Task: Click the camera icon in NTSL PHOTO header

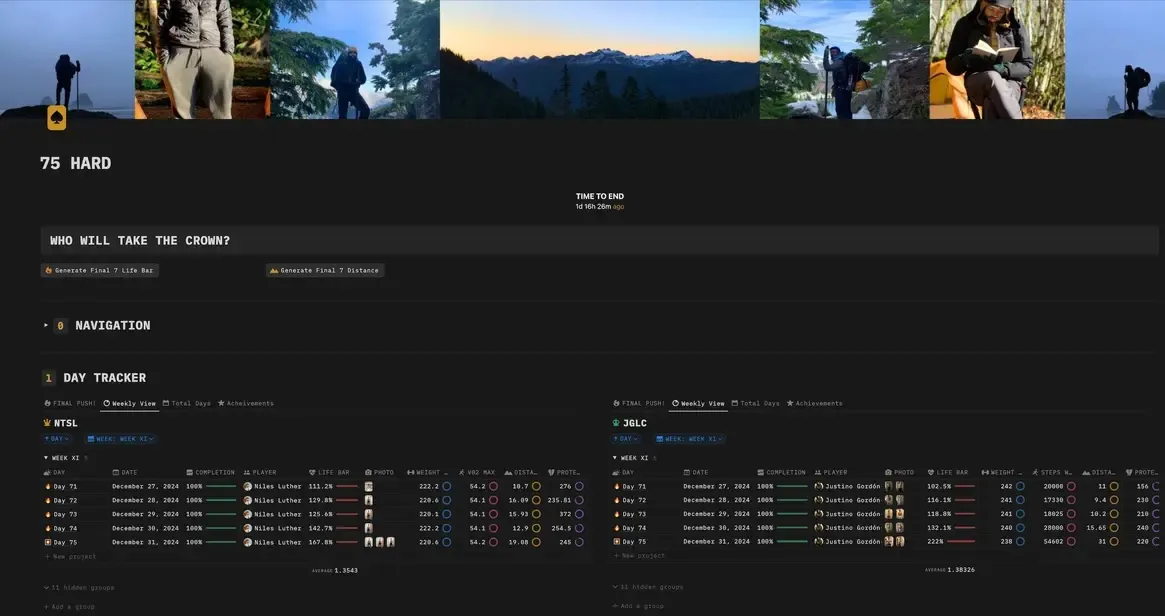Action: [x=369, y=473]
